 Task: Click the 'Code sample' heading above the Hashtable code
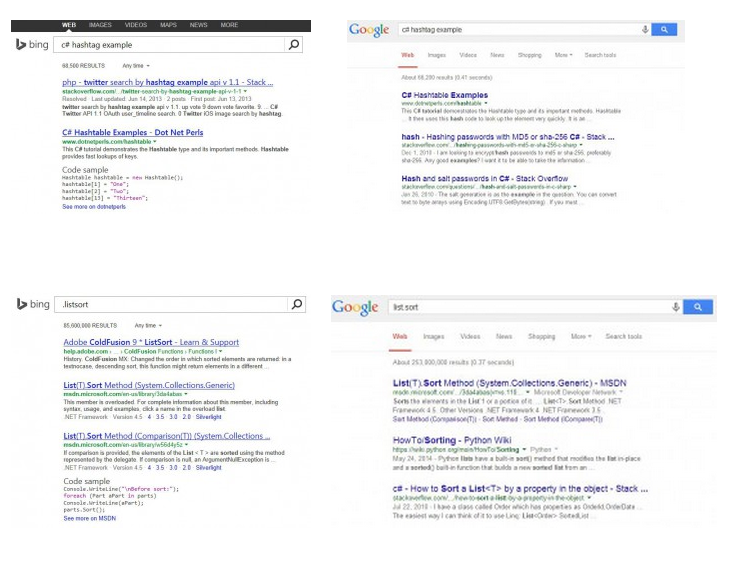pyautogui.click(x=85, y=170)
